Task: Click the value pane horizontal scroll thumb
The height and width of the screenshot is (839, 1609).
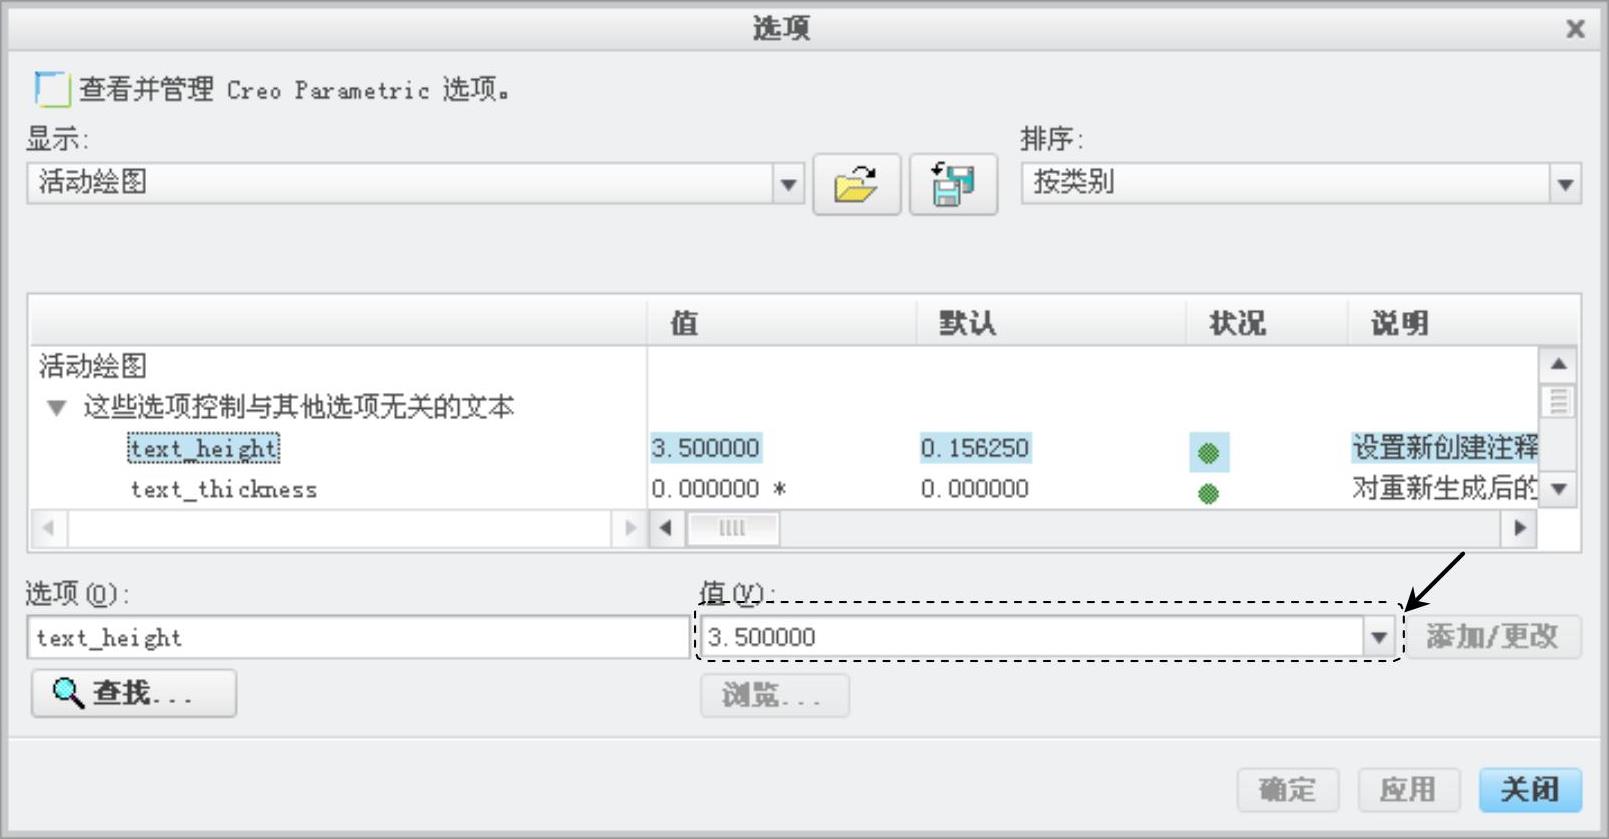Action: tap(733, 528)
